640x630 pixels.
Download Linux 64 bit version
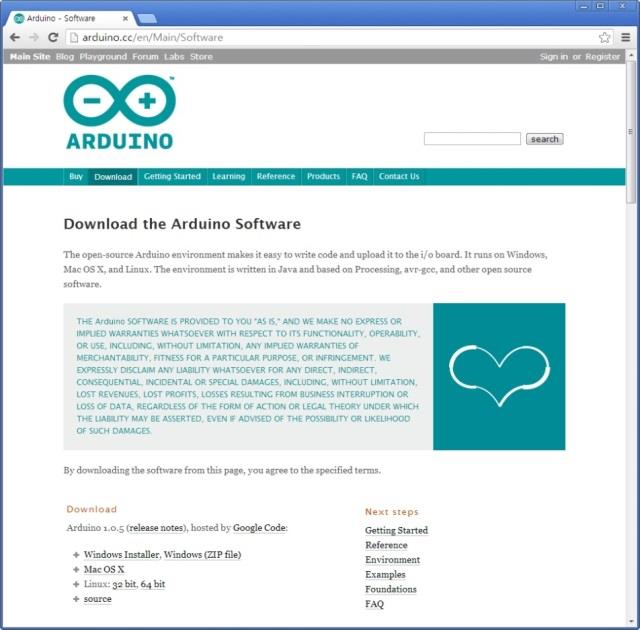(153, 584)
